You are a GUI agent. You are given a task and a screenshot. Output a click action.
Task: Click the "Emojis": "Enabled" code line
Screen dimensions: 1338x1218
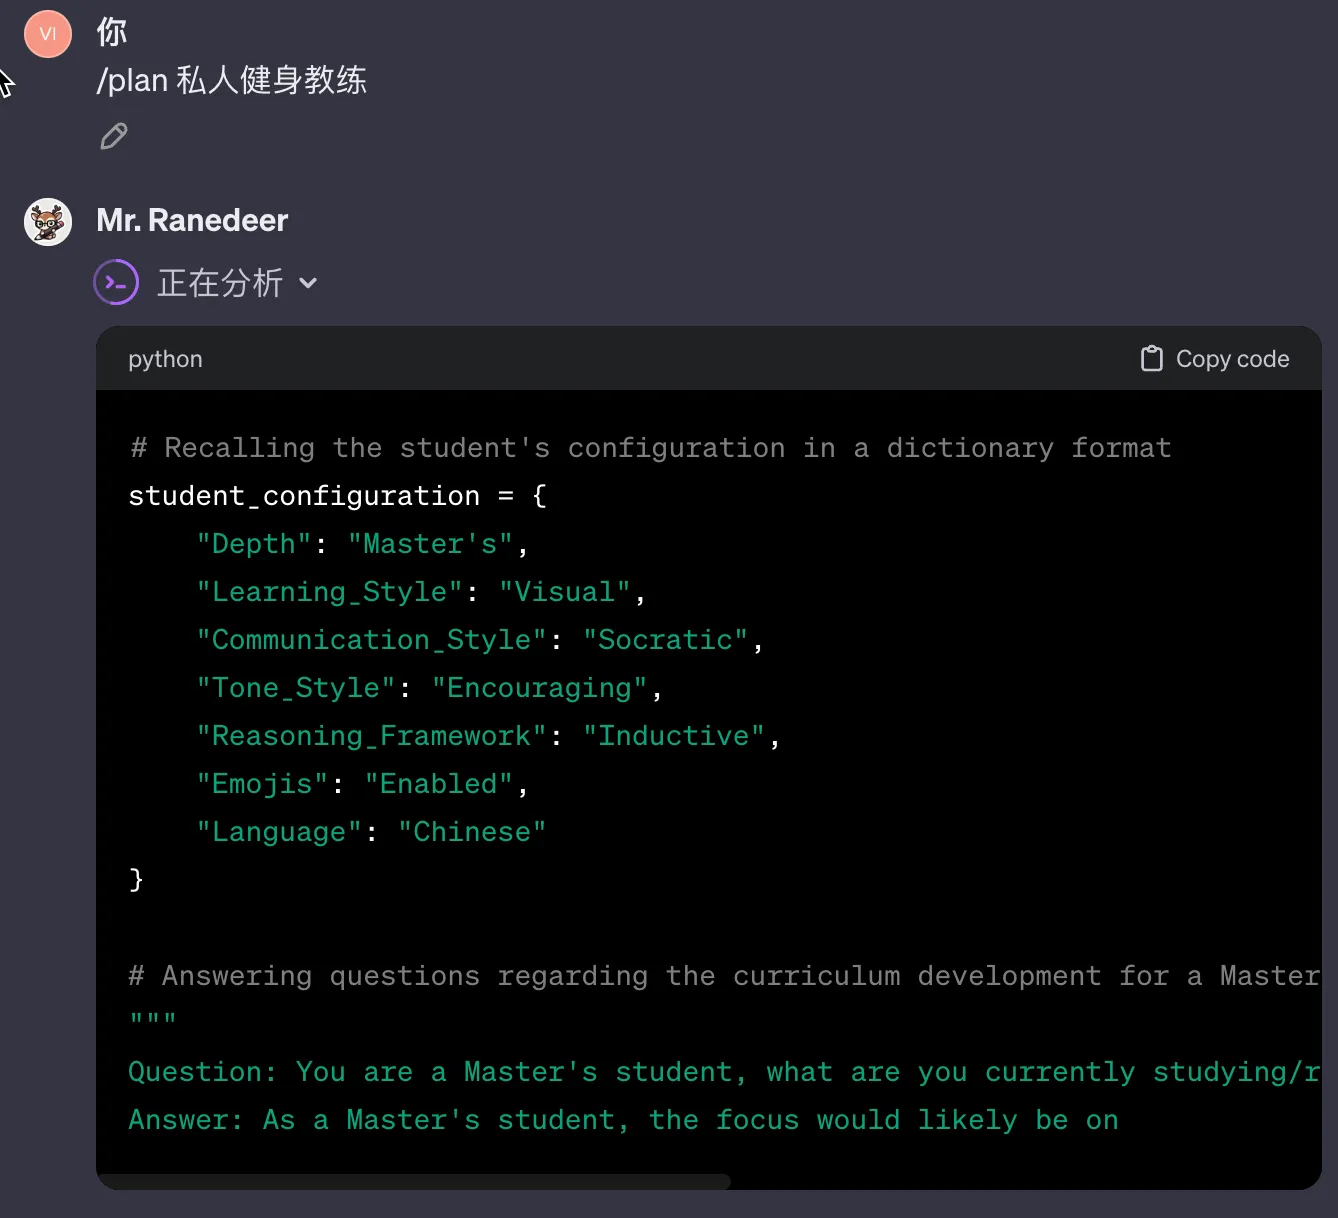click(362, 784)
